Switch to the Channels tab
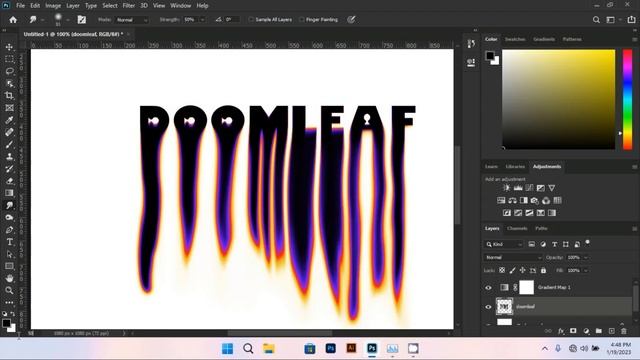The height and width of the screenshot is (360, 640). coord(517,229)
